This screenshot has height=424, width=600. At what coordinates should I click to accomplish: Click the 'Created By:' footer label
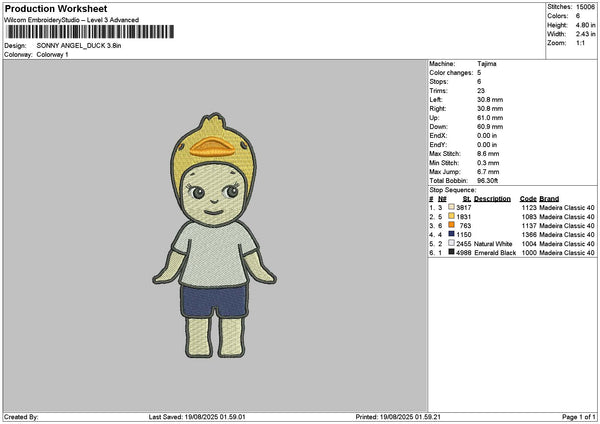coord(21,417)
